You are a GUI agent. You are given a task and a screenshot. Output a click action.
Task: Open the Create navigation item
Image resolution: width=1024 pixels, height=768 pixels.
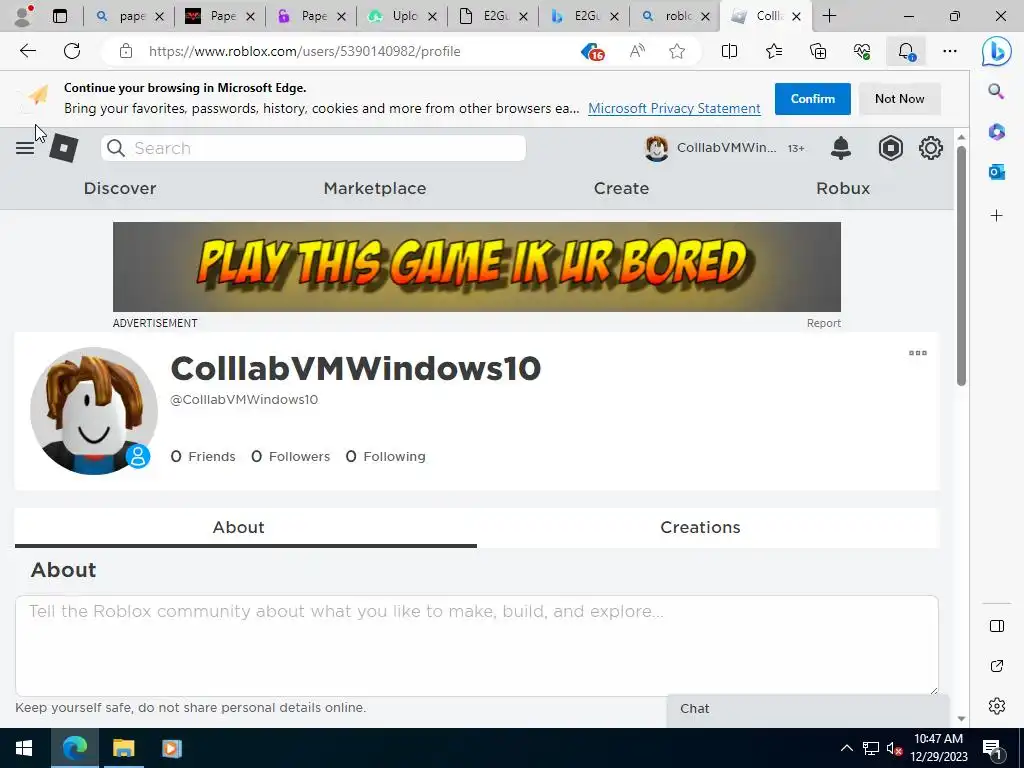pyautogui.click(x=621, y=188)
